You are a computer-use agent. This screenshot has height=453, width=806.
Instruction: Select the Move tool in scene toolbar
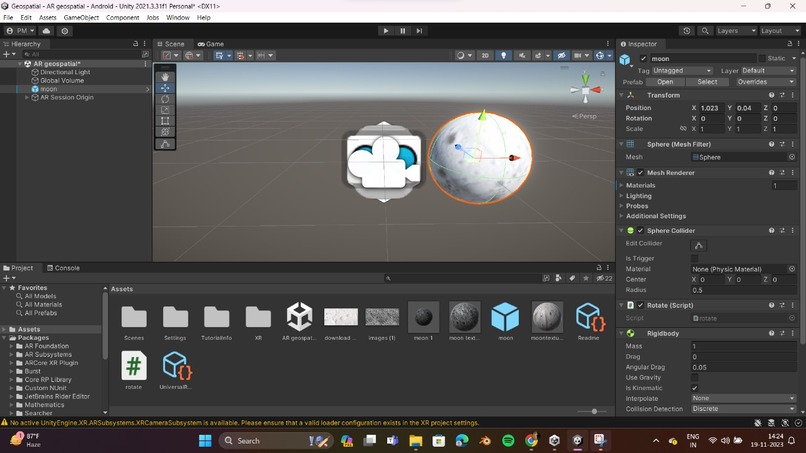165,88
